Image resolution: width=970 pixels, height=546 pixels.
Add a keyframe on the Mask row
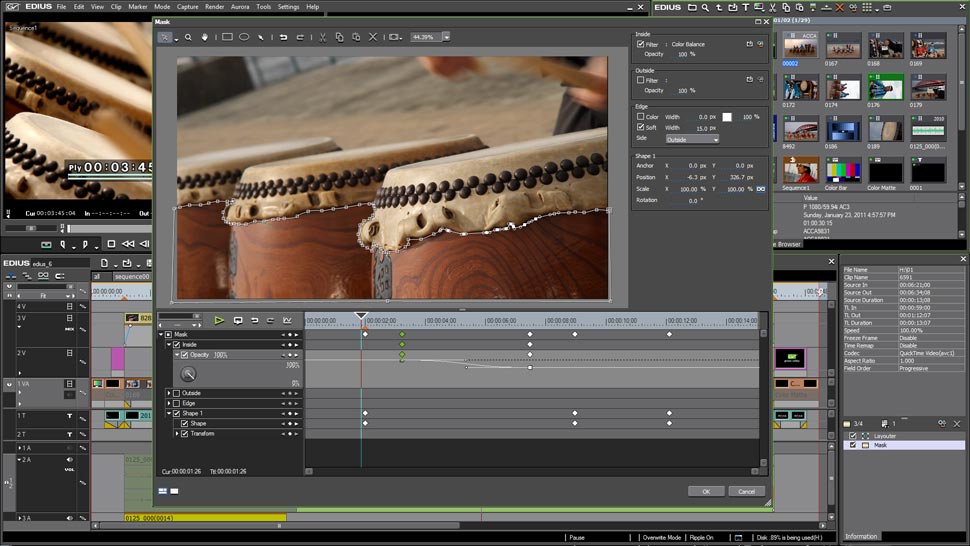pos(290,335)
